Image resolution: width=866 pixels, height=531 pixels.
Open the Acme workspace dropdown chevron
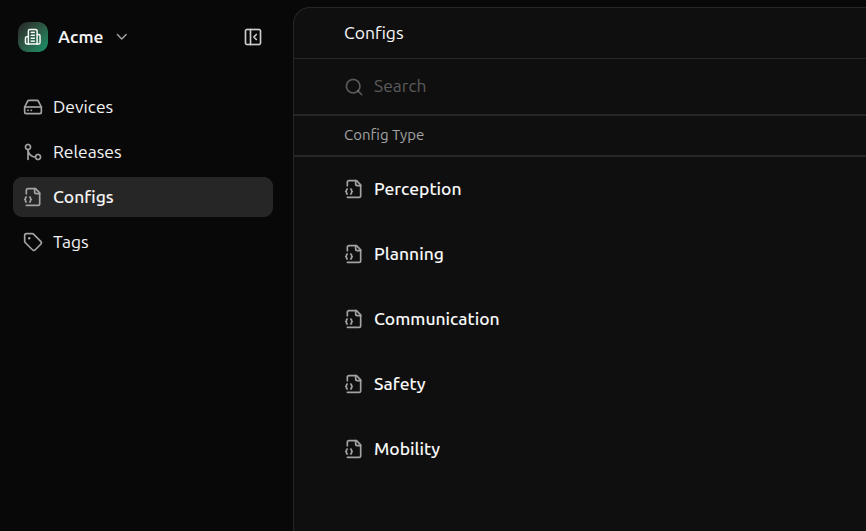pos(122,37)
